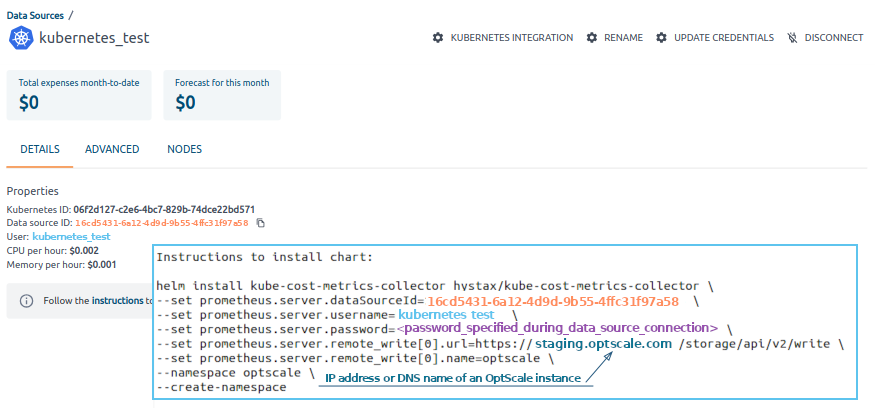This screenshot has height=417, width=875.
Task: Select the DETAILS tab
Action: coord(40,150)
